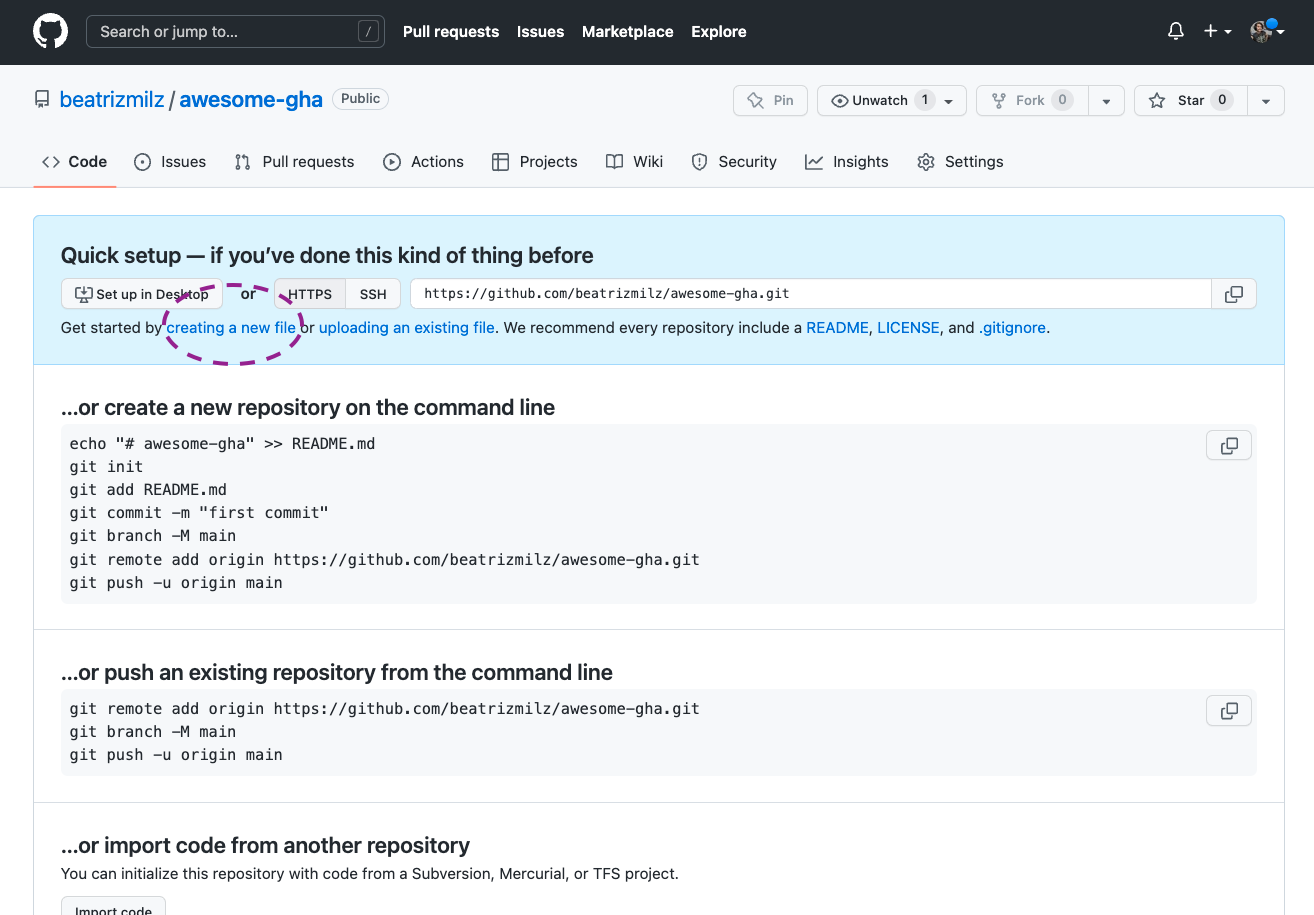This screenshot has height=915, width=1314.
Task: Copy the create new repository commands
Action: 1229,445
